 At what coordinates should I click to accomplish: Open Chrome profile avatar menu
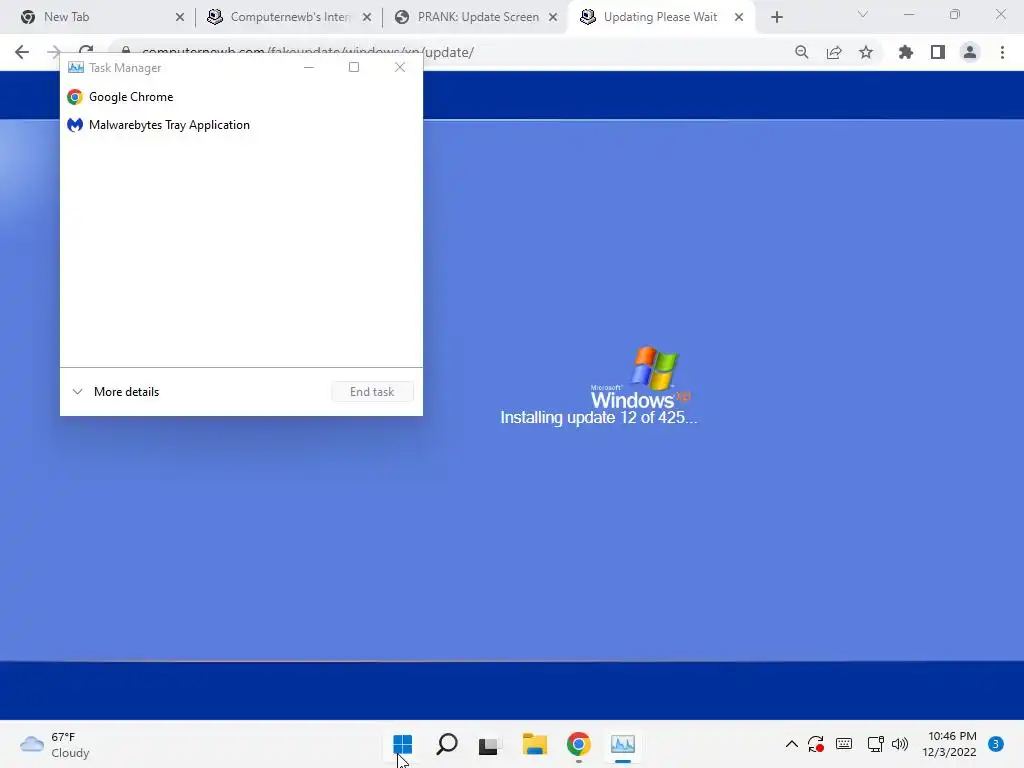(x=970, y=52)
